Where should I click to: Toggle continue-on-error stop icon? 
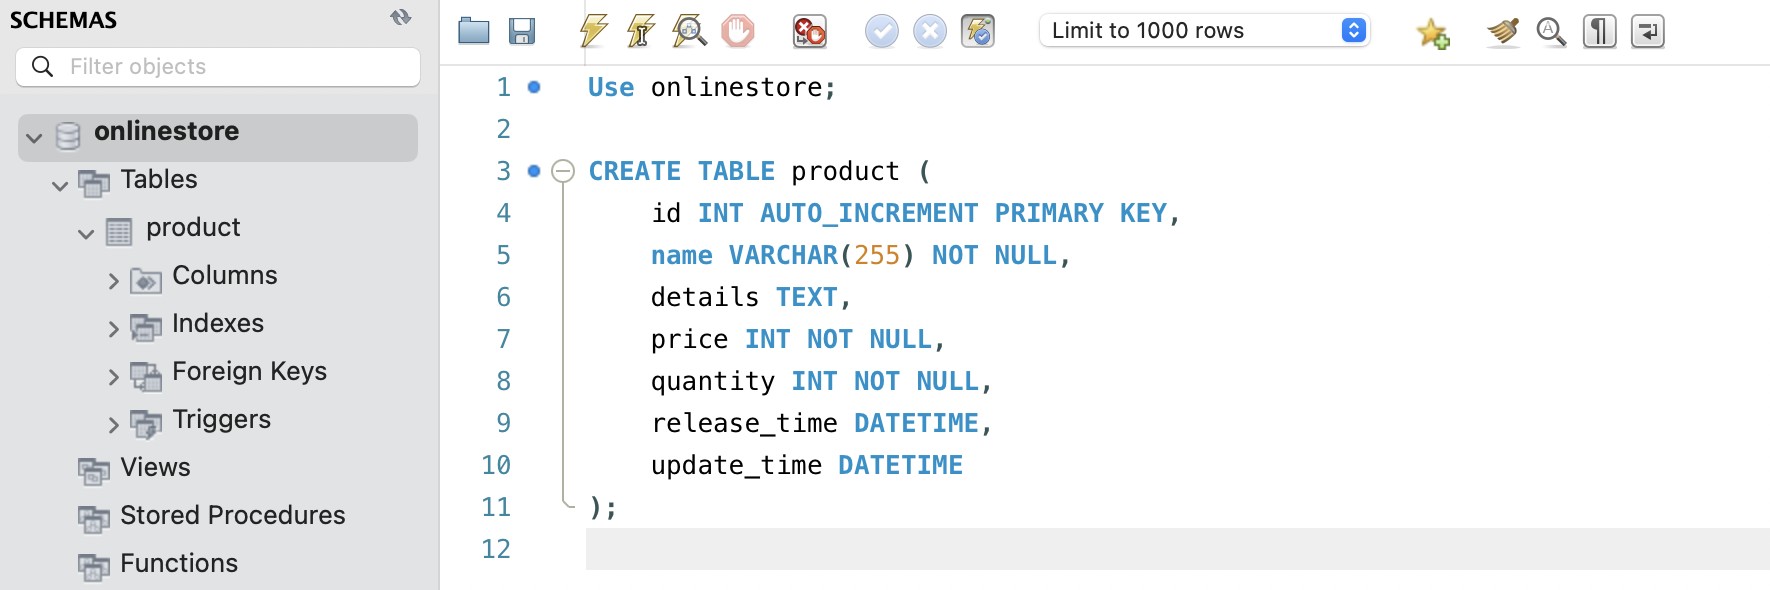click(x=809, y=31)
